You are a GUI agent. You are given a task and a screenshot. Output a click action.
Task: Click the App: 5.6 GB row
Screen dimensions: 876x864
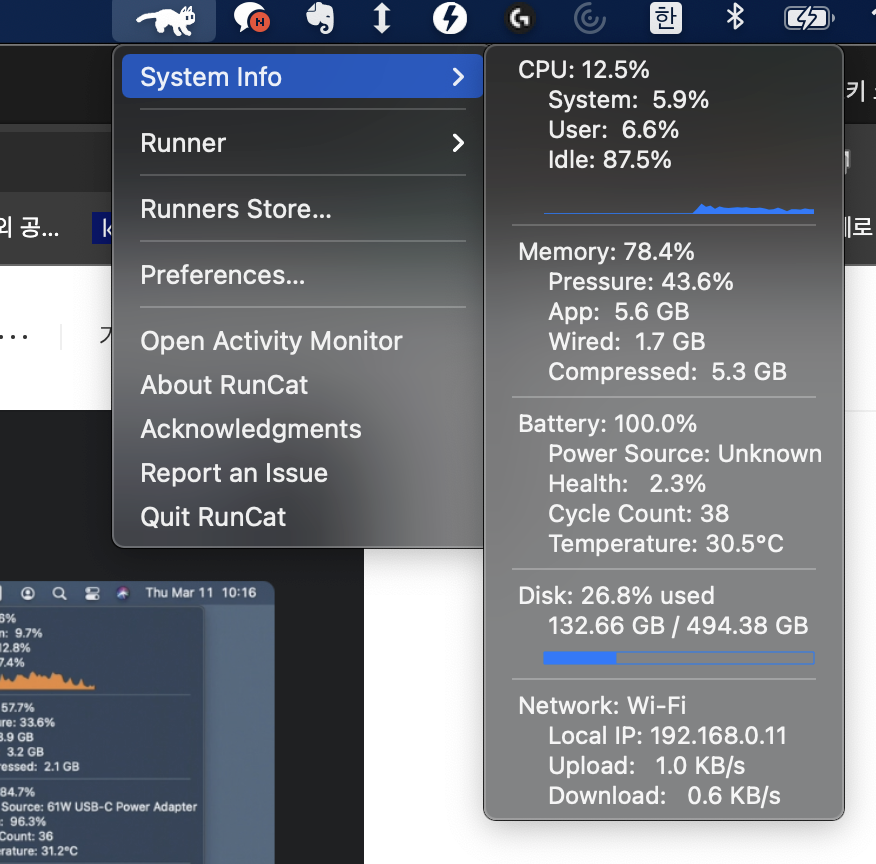click(x=618, y=312)
